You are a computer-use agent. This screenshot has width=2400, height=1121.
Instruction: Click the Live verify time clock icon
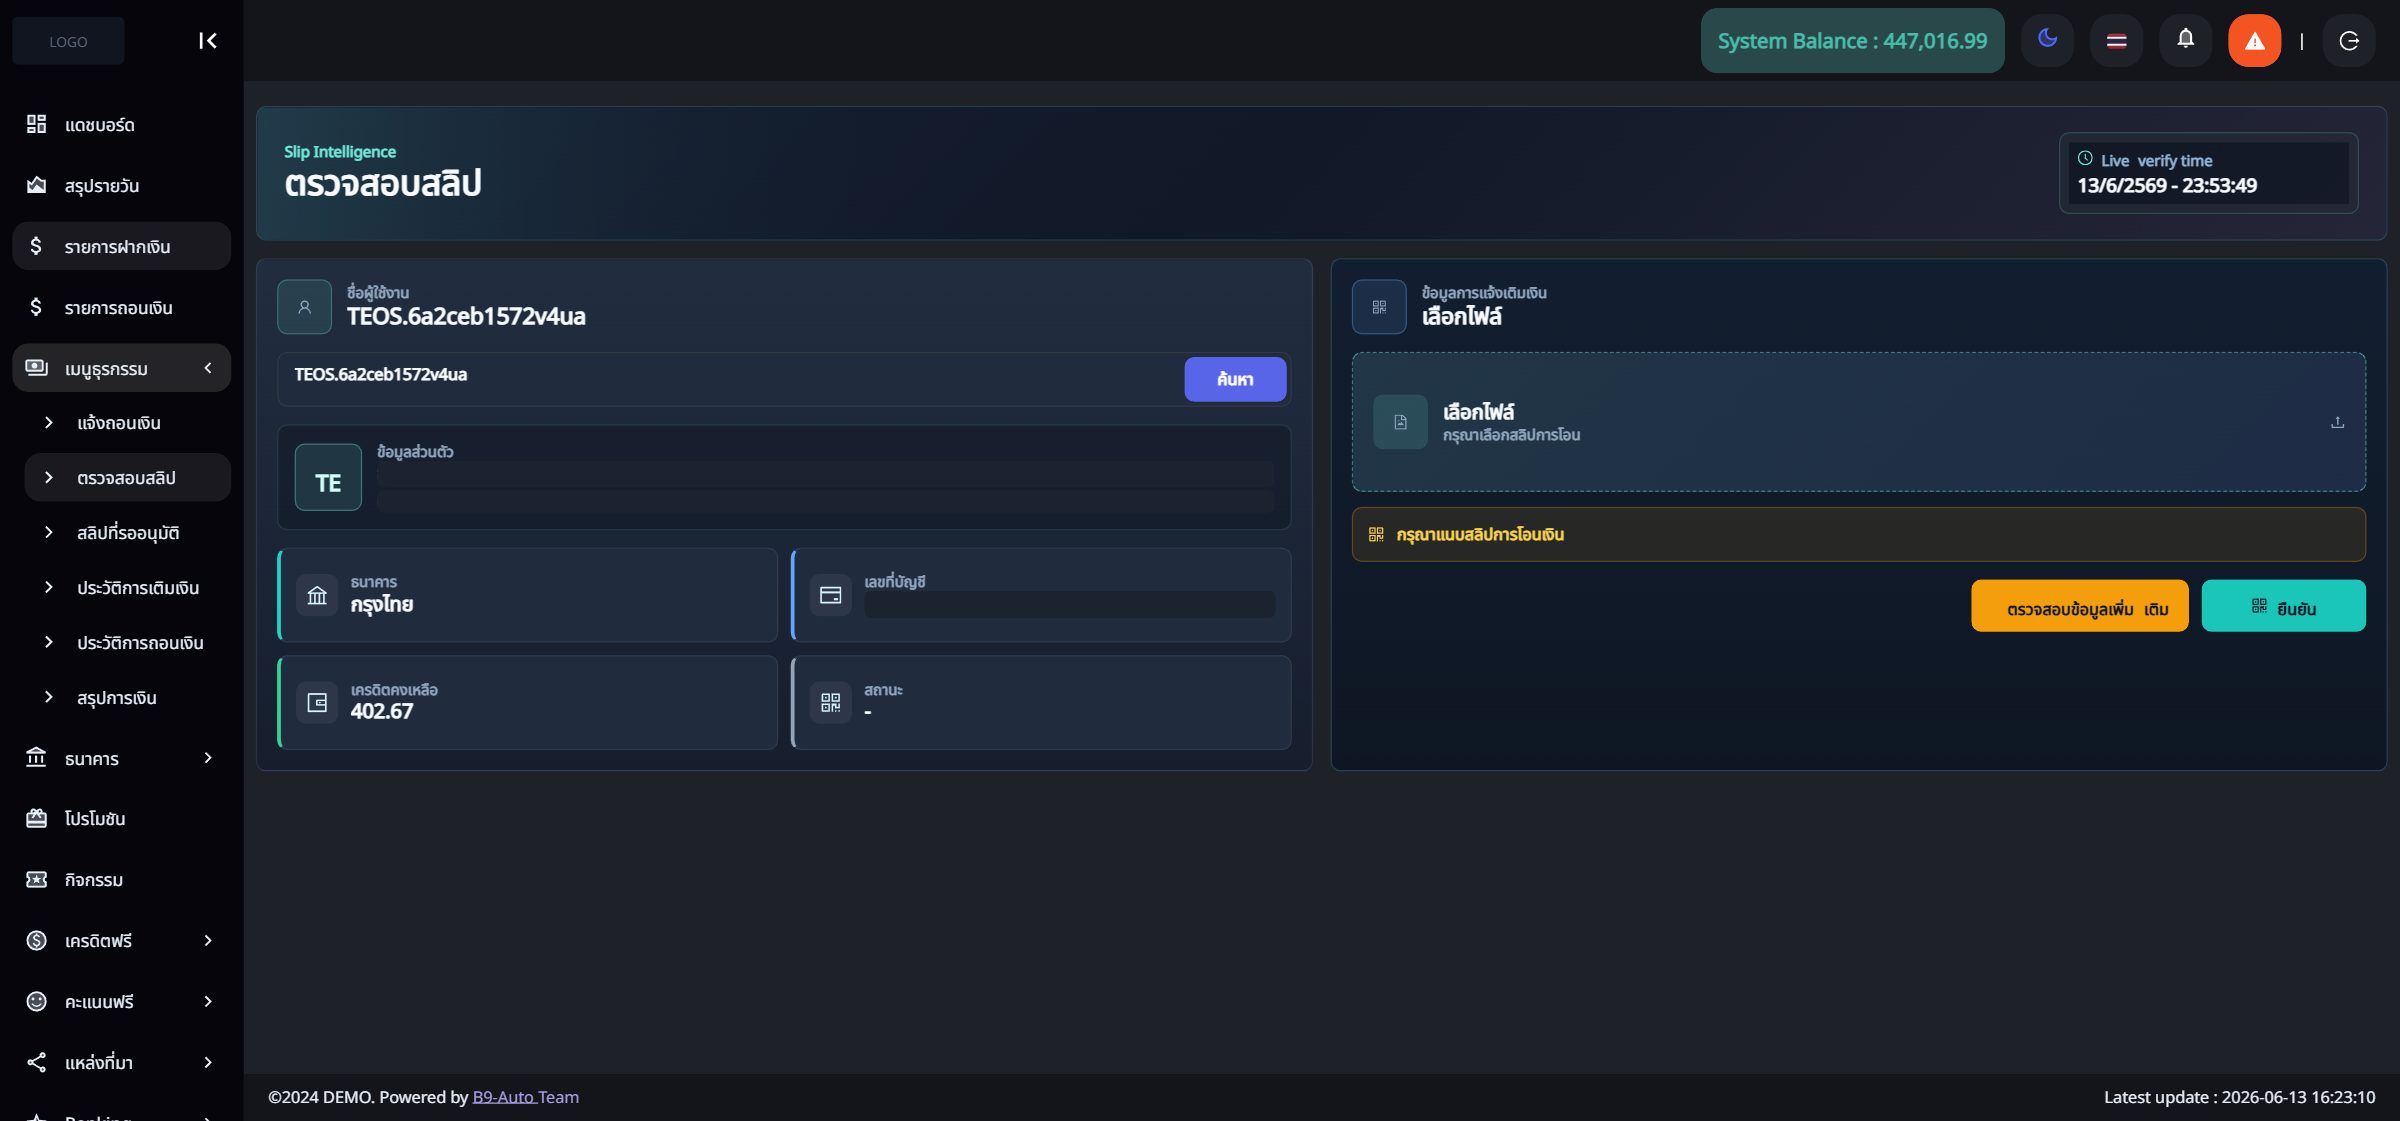point(2085,159)
